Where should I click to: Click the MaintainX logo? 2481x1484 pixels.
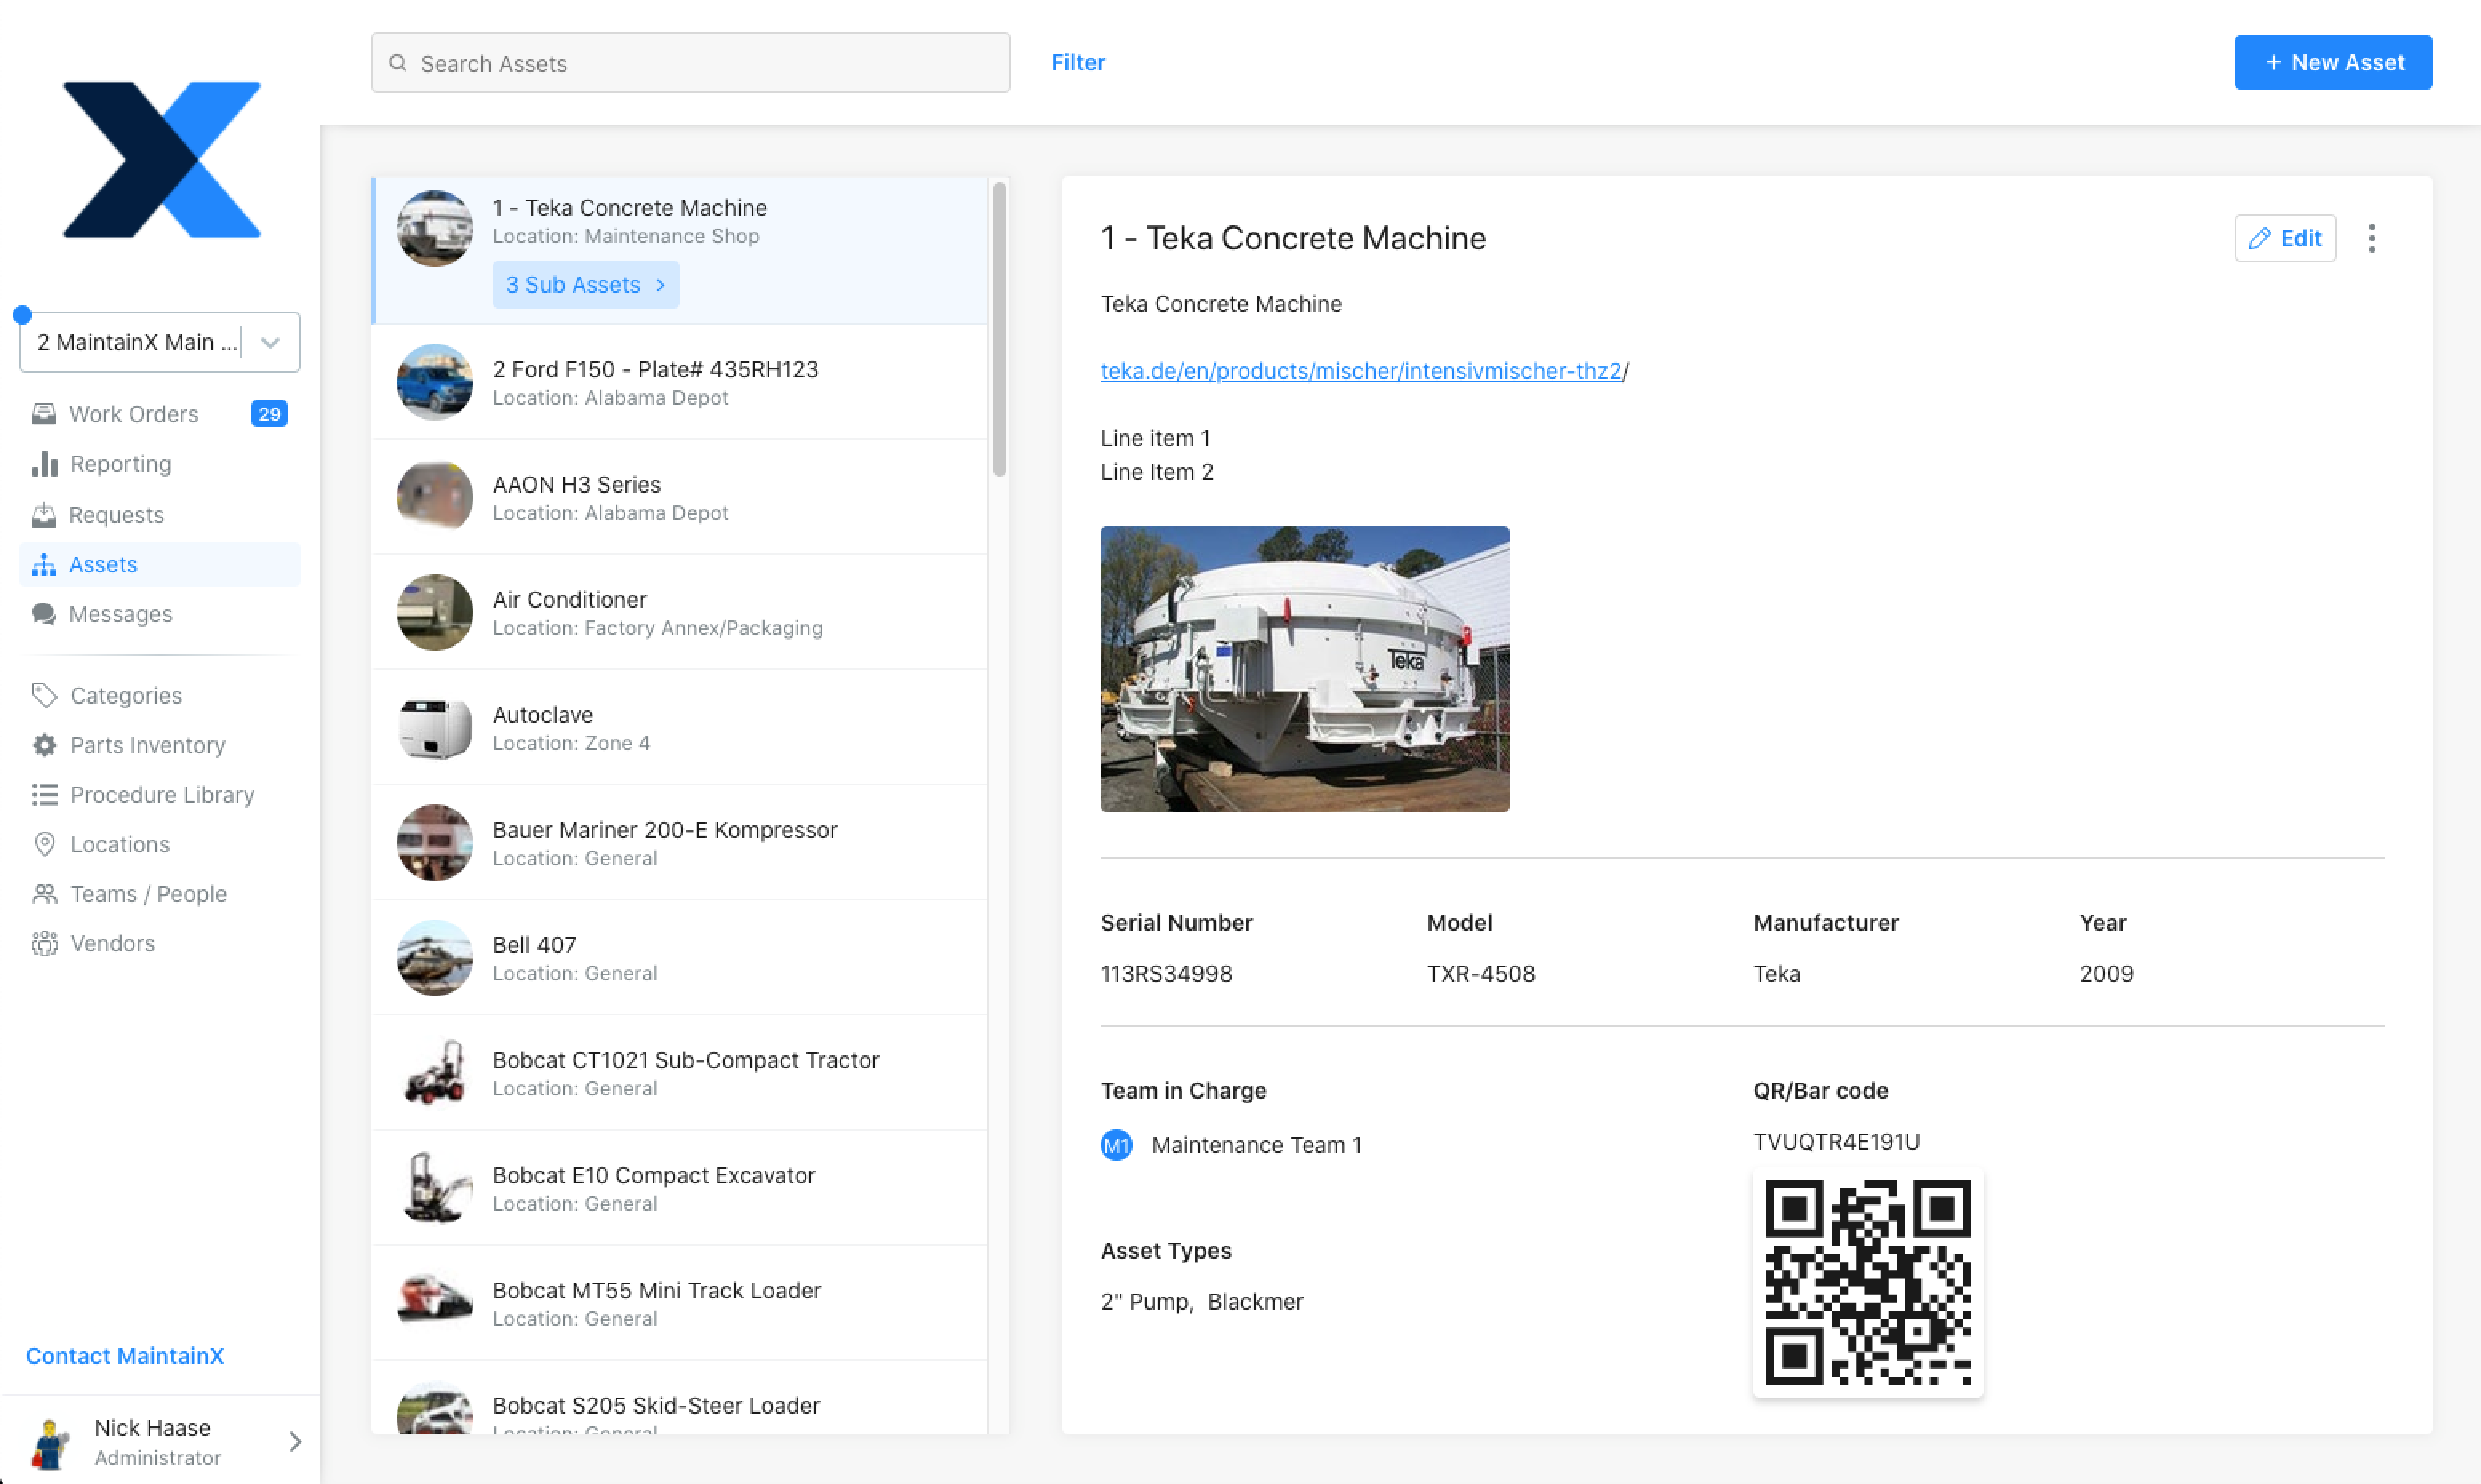162,160
